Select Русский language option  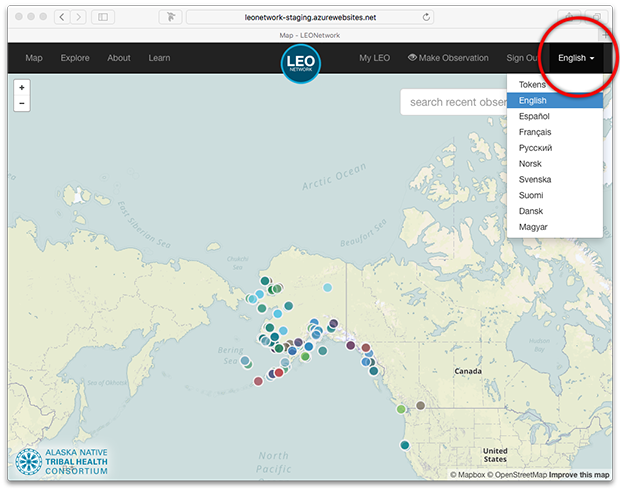coord(535,148)
